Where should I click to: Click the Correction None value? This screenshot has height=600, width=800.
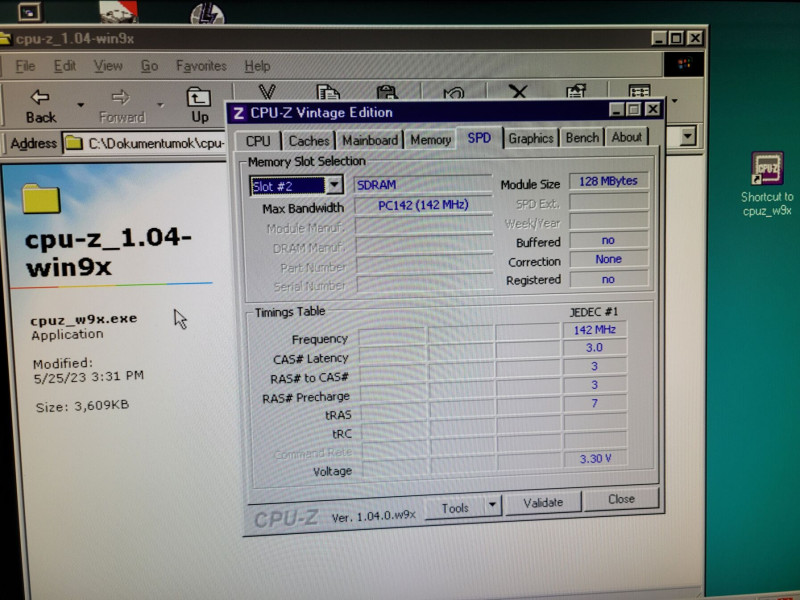[x=609, y=259]
